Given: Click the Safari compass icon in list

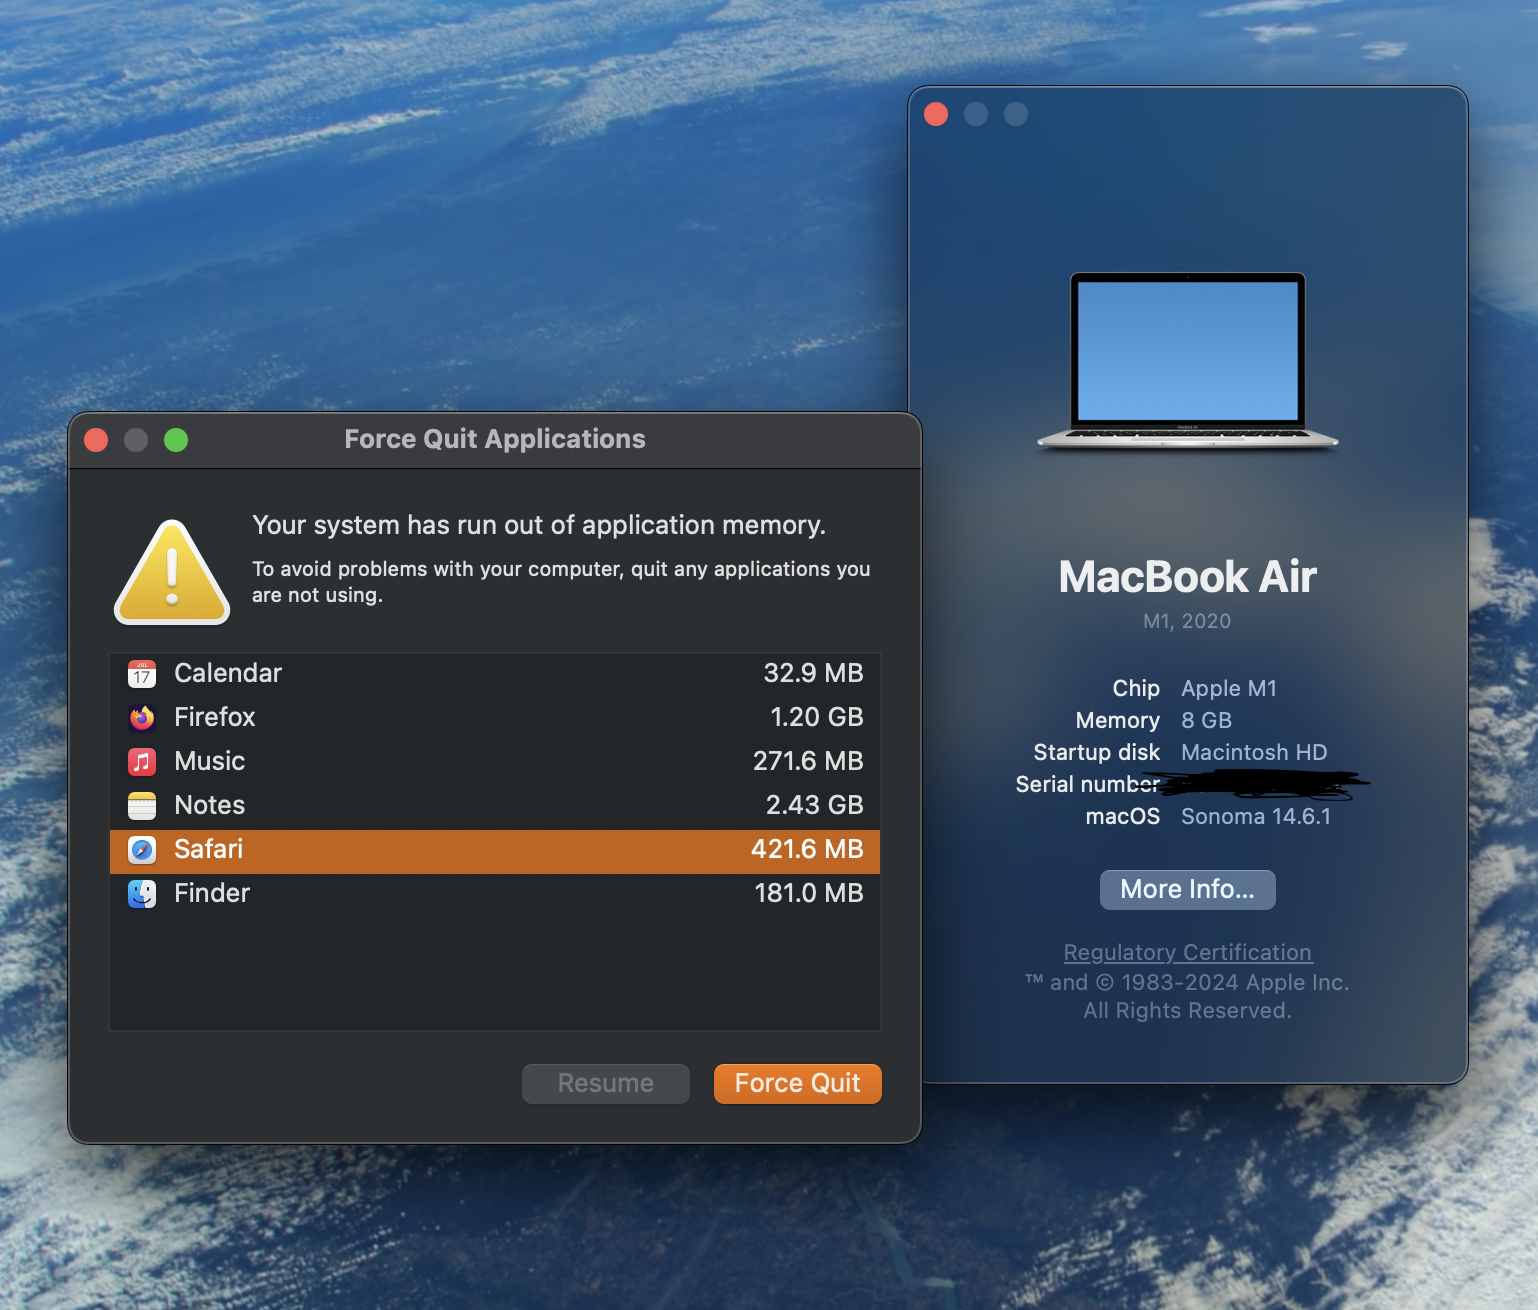Looking at the screenshot, I should (x=142, y=849).
